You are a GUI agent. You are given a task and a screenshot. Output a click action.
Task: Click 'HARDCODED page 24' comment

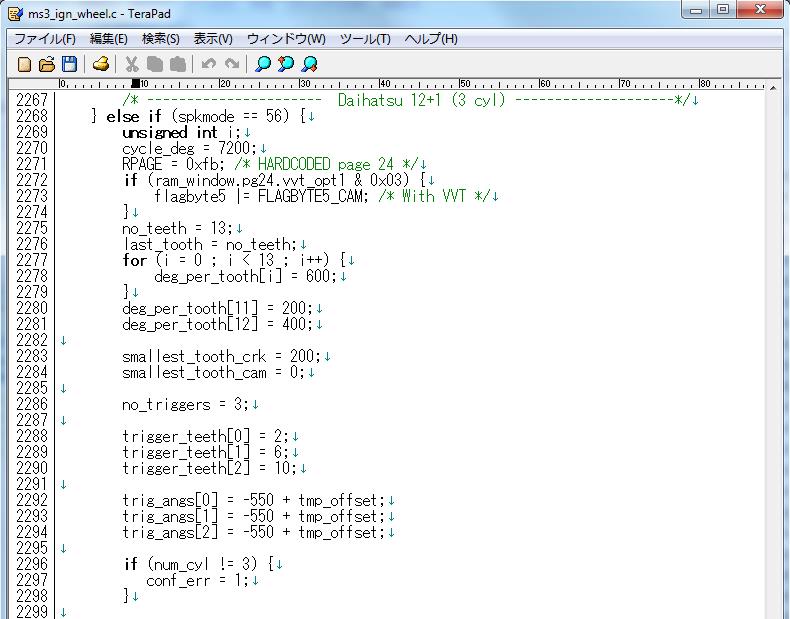(325, 164)
